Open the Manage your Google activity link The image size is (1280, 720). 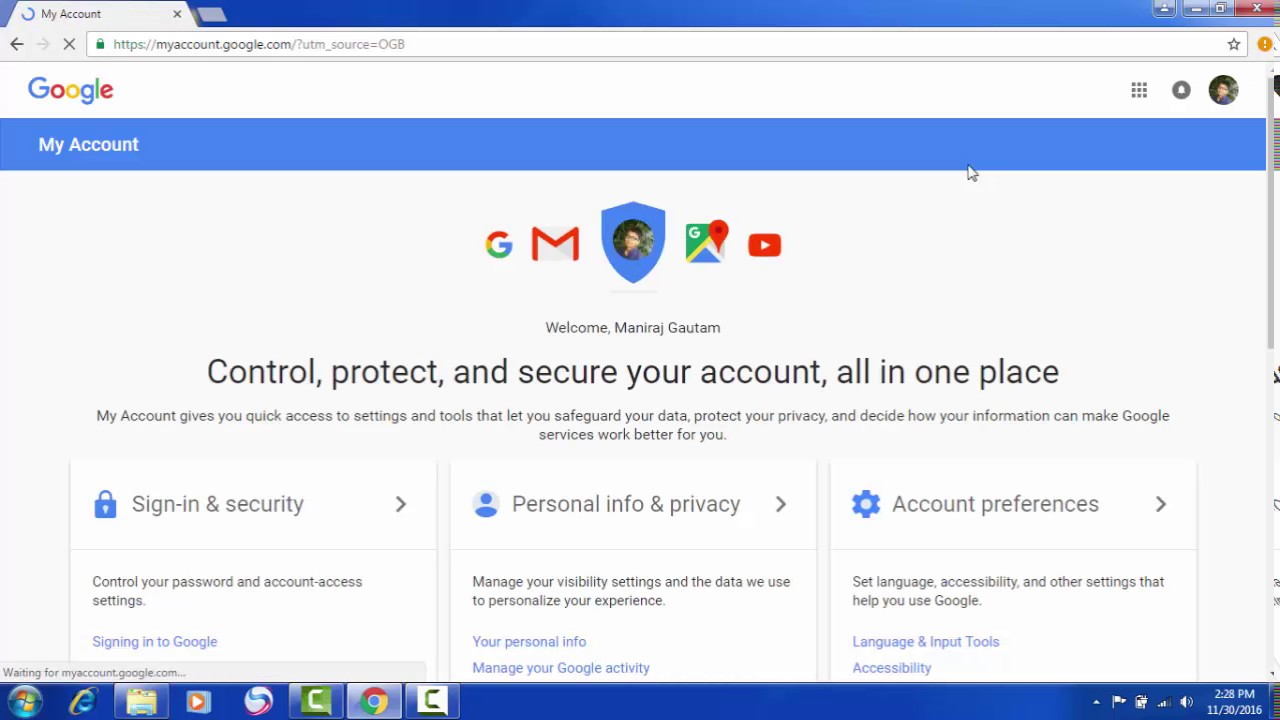[561, 668]
